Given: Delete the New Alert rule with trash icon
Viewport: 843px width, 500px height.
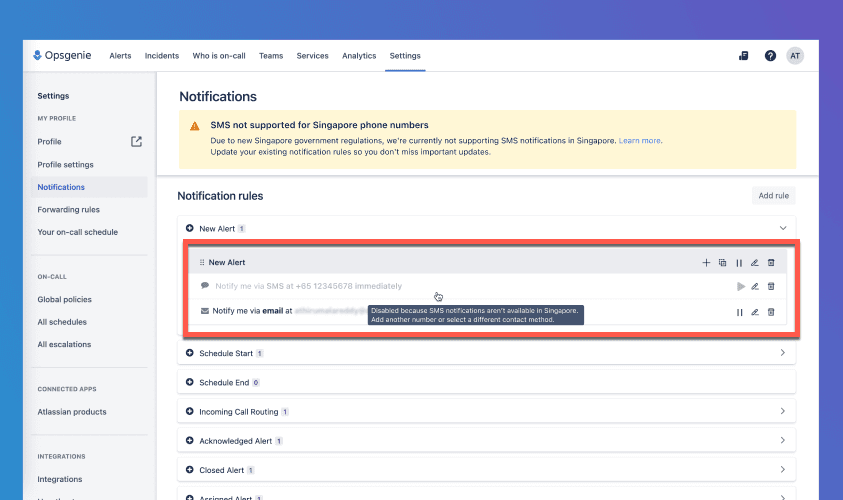Looking at the screenshot, I should click(771, 262).
